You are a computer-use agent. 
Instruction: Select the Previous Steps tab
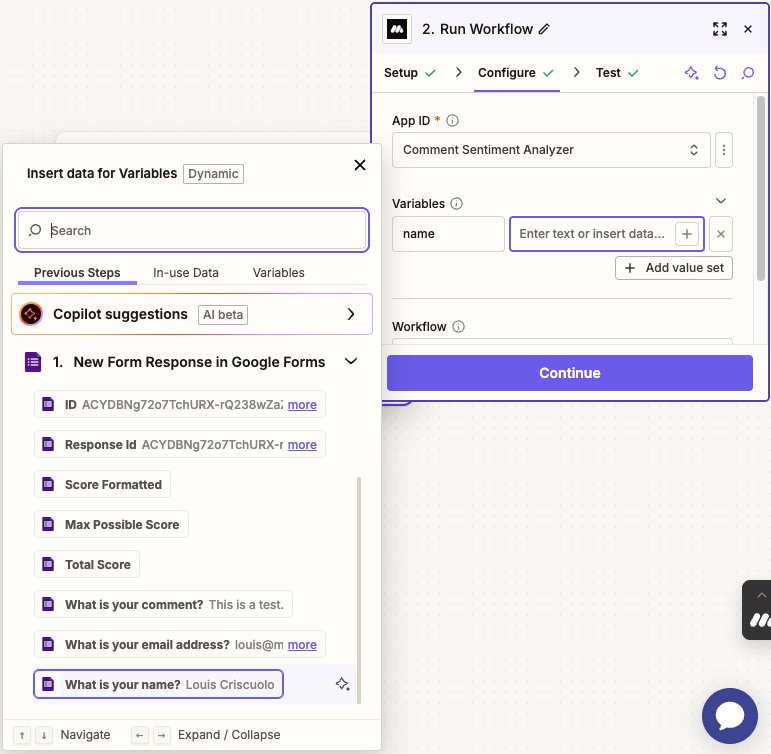coord(77,273)
